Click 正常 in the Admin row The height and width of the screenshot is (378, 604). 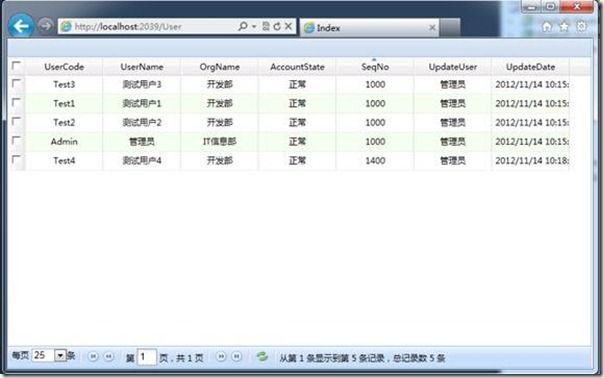coord(297,141)
